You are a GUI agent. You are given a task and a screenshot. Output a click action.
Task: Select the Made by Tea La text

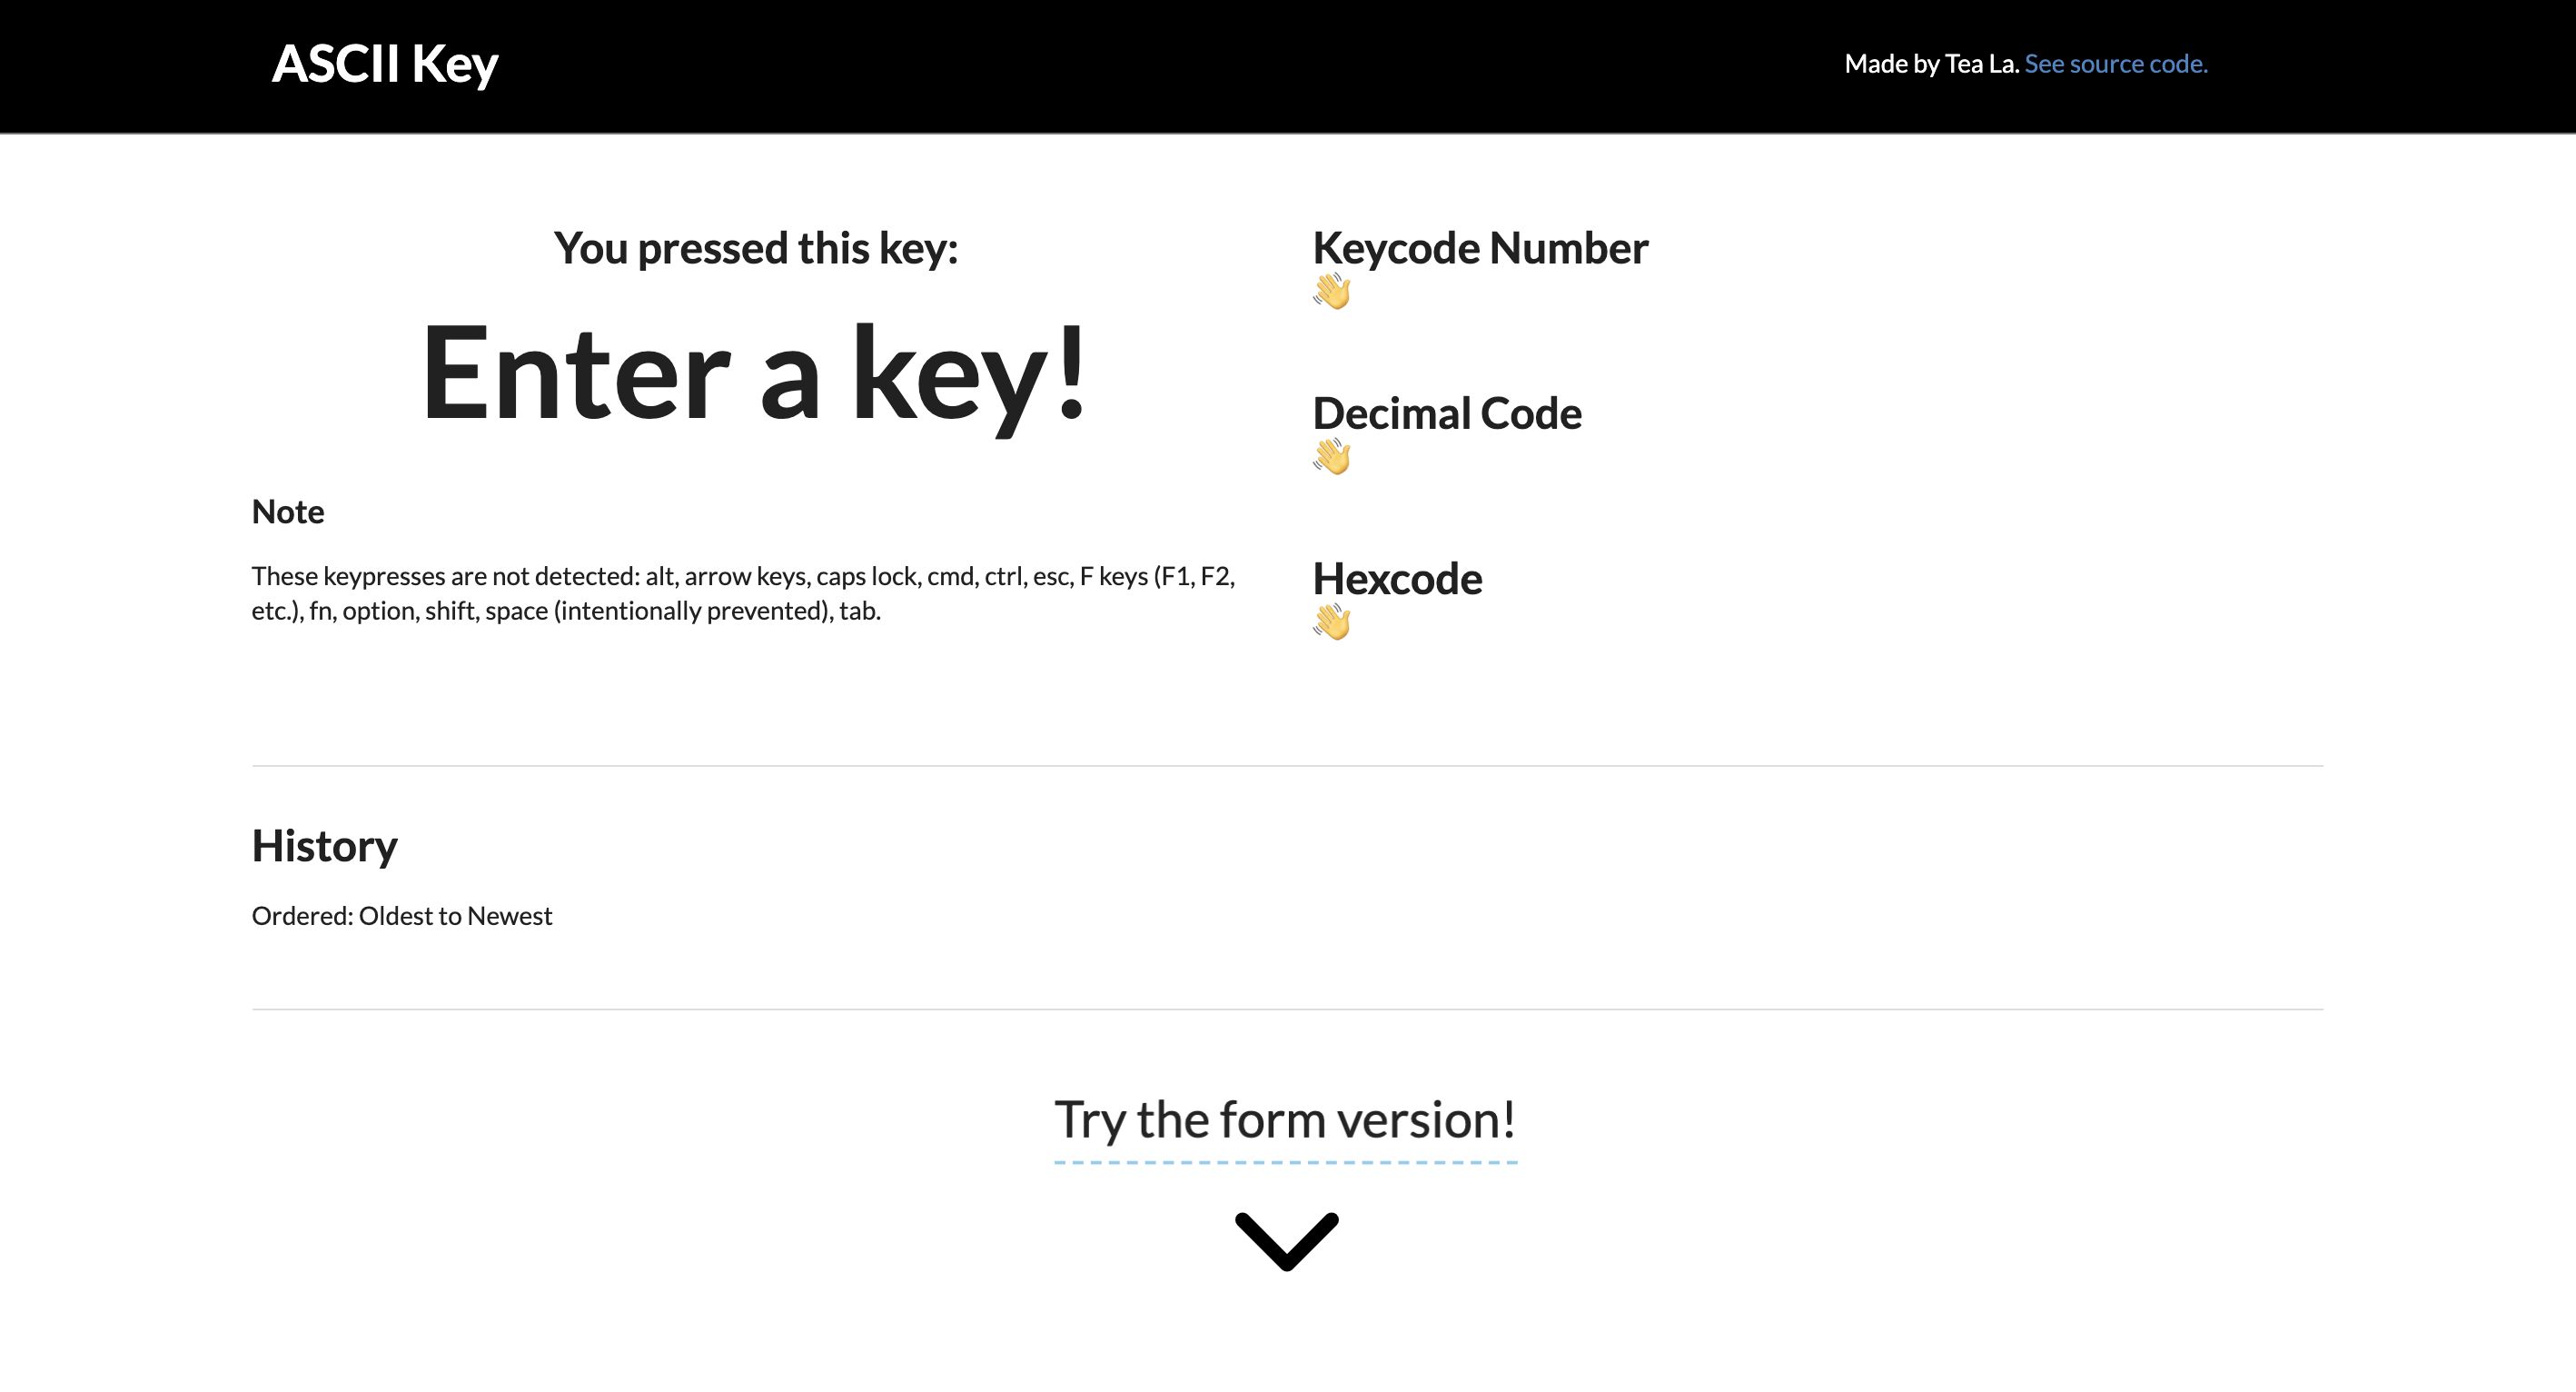[1930, 62]
